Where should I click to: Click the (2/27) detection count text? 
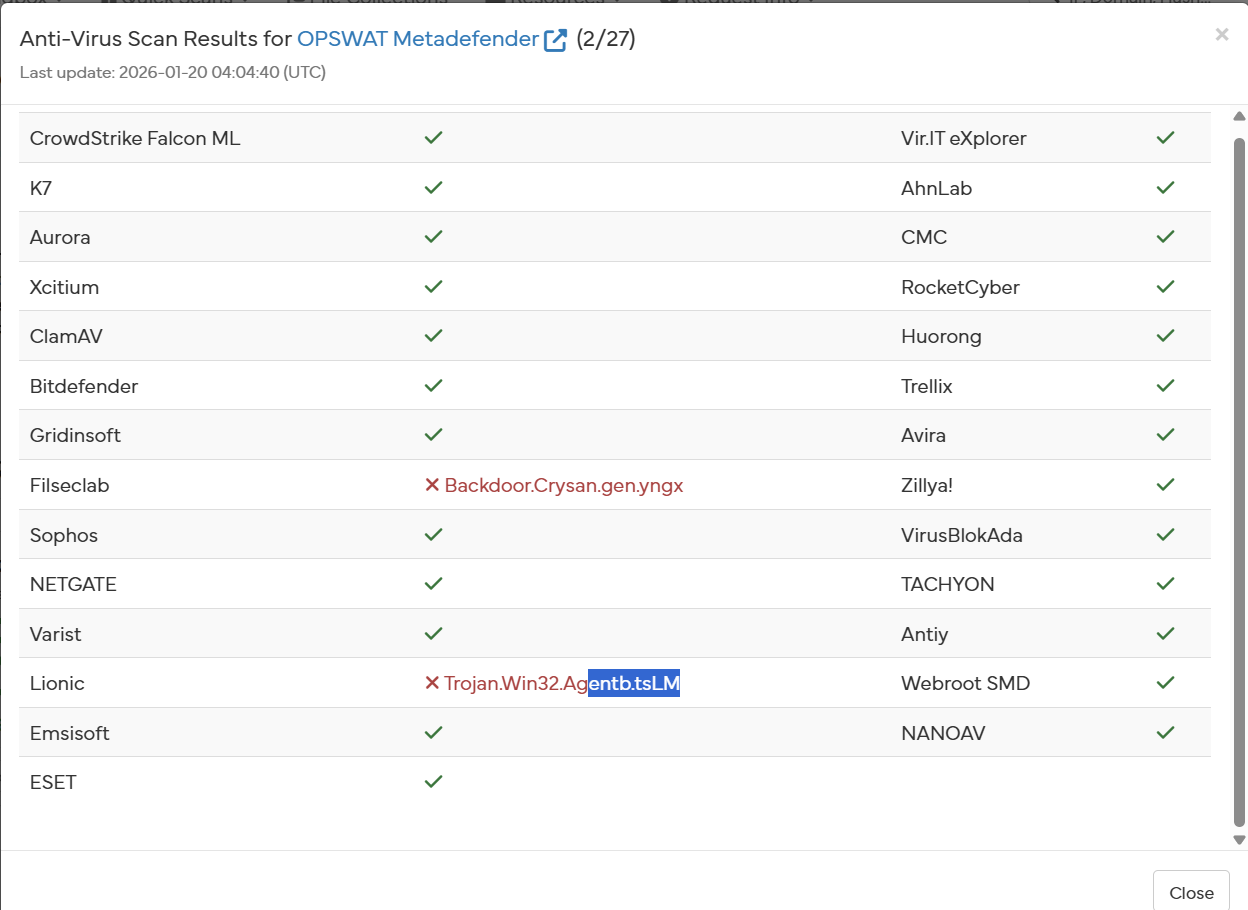(606, 39)
